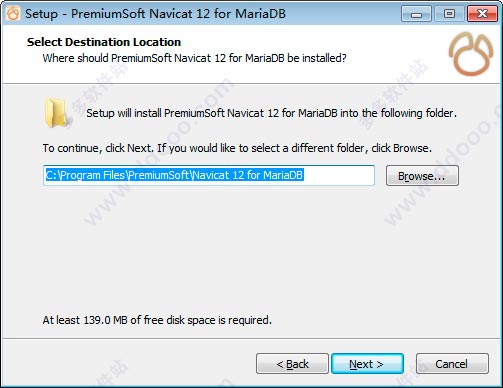This screenshot has width=503, height=388.
Task: Close the Navicat setup wizard
Action: pos(482,14)
